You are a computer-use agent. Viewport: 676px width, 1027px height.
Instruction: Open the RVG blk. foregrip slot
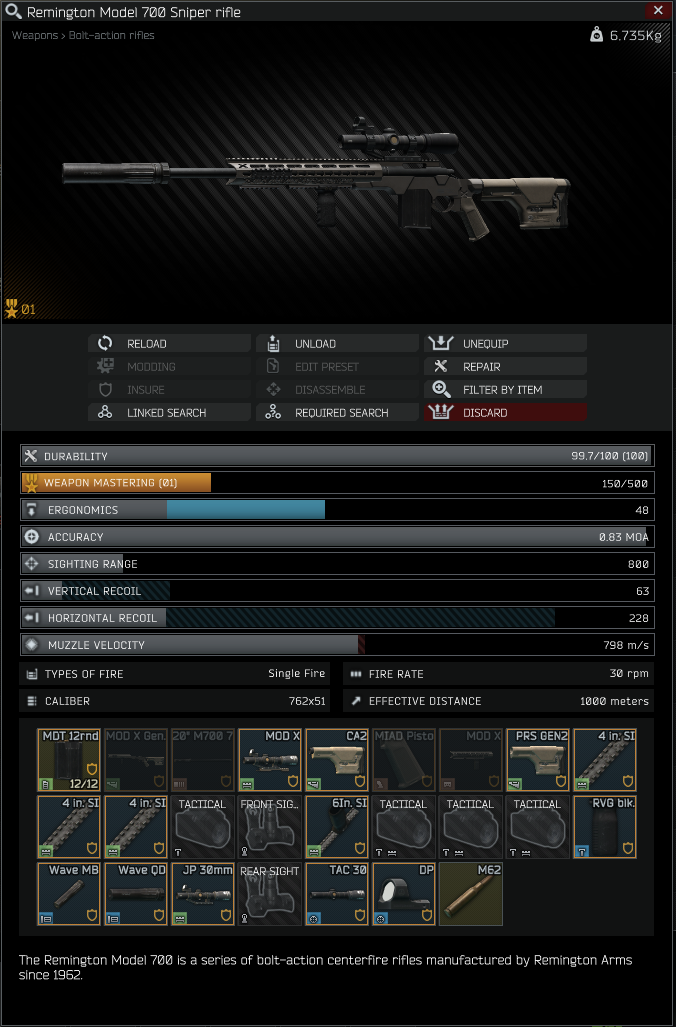coord(605,827)
